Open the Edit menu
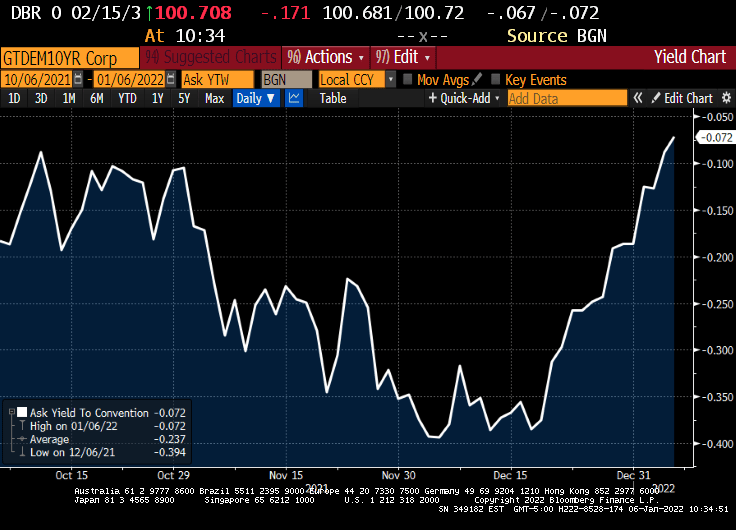Viewport: 736px width, 530px height. (402, 57)
